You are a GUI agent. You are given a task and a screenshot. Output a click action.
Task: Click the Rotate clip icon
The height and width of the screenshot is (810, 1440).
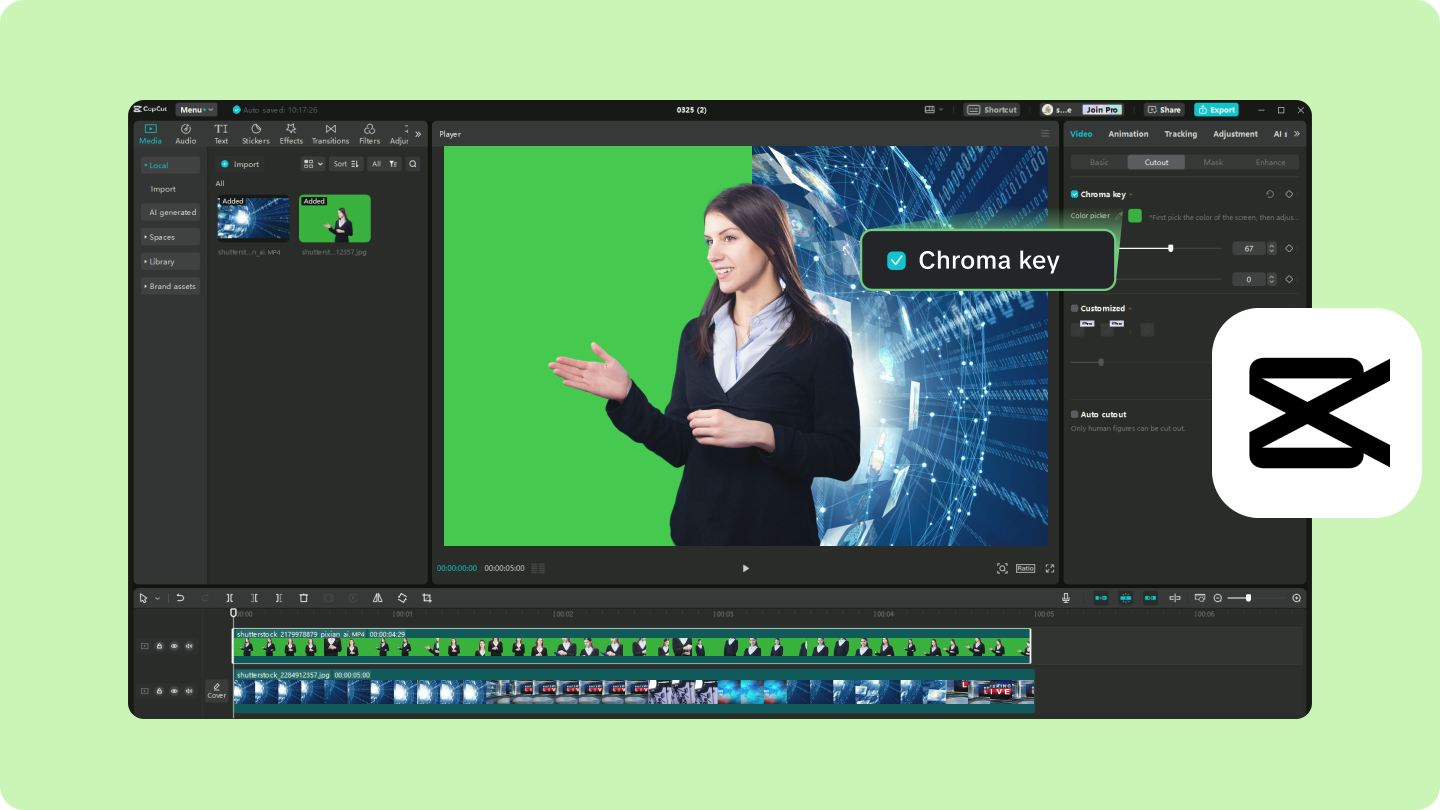(402, 598)
